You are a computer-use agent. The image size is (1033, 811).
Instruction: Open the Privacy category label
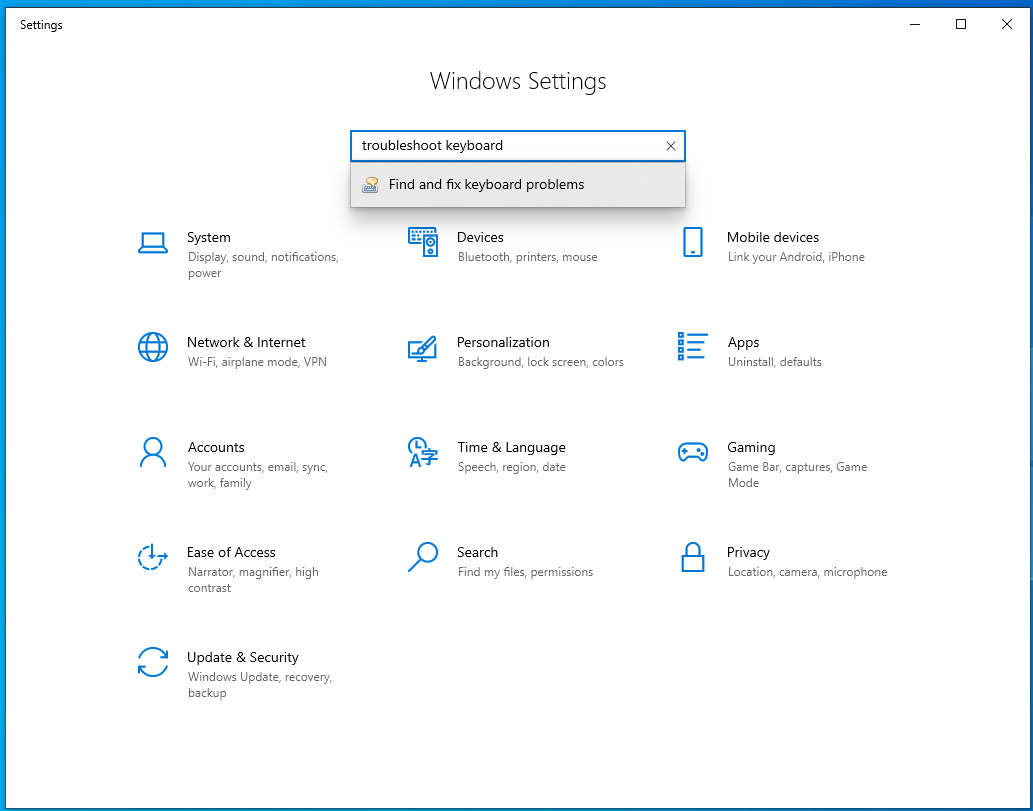(x=748, y=552)
